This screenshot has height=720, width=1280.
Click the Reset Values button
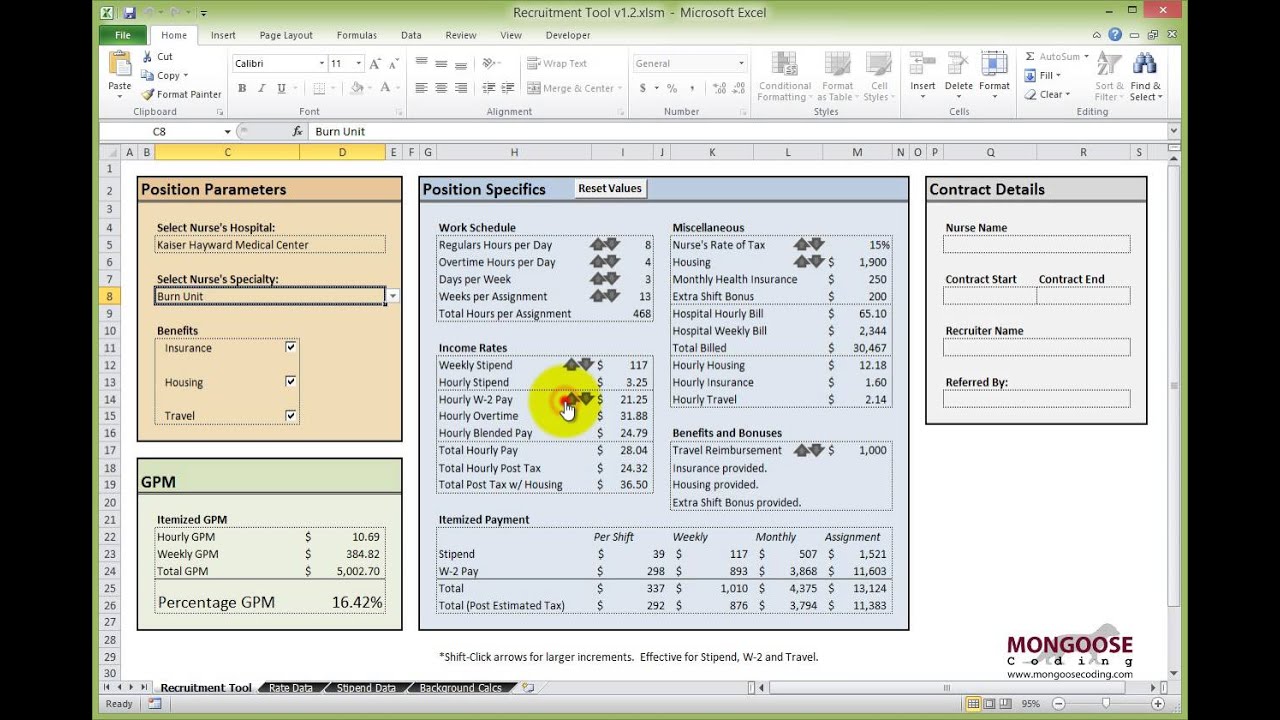(x=610, y=188)
